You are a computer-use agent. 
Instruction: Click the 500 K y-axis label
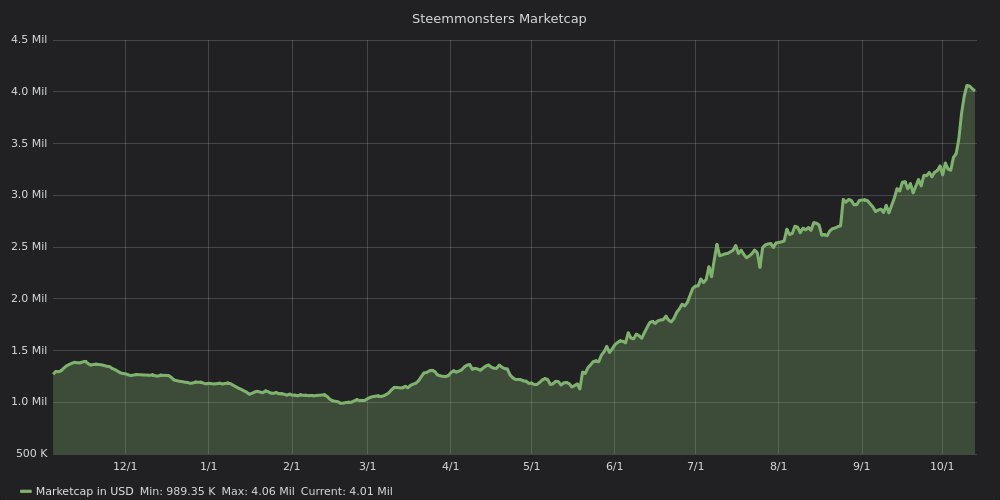32,453
